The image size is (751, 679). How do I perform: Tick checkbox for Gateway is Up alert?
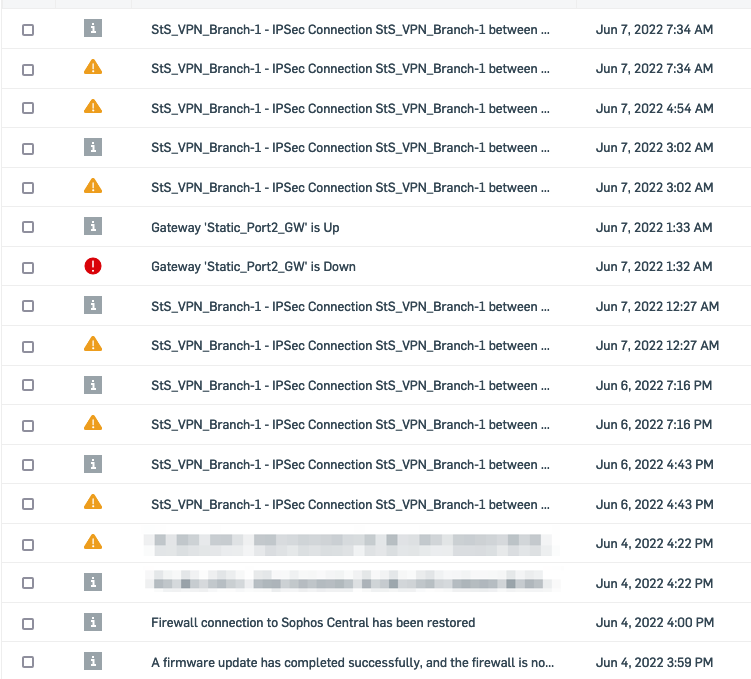(28, 227)
